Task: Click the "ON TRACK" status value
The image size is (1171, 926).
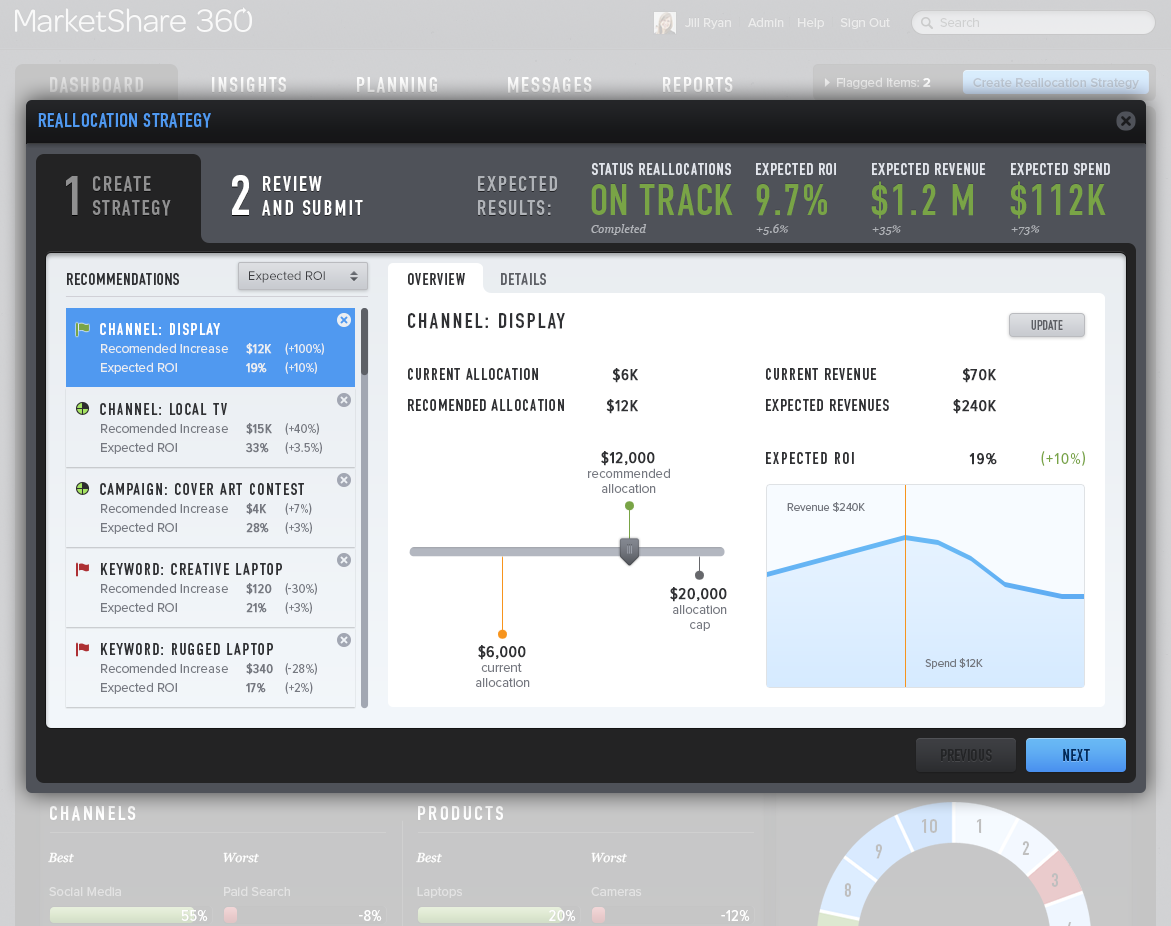Action: click(x=661, y=200)
